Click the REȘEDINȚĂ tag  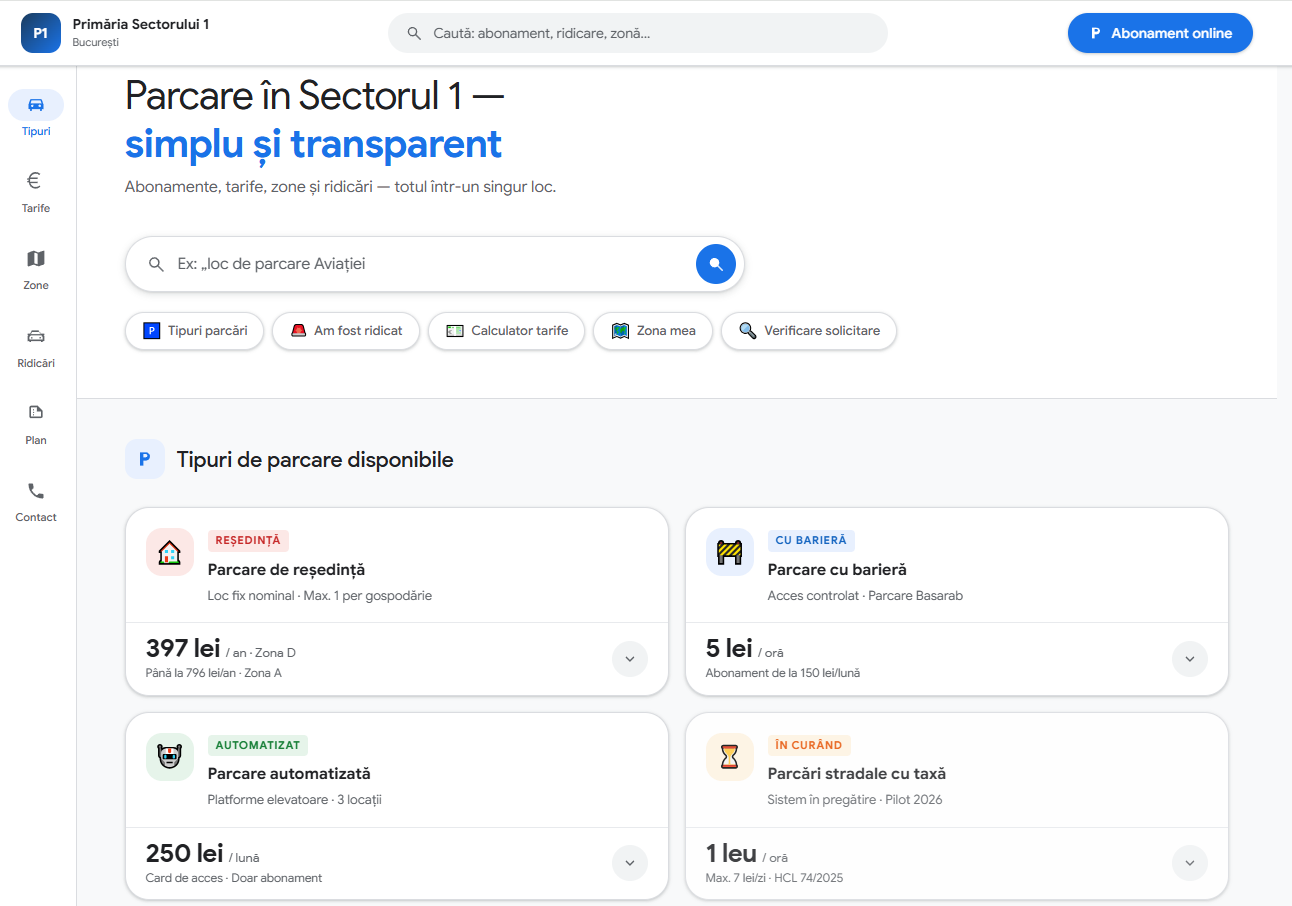(x=248, y=541)
